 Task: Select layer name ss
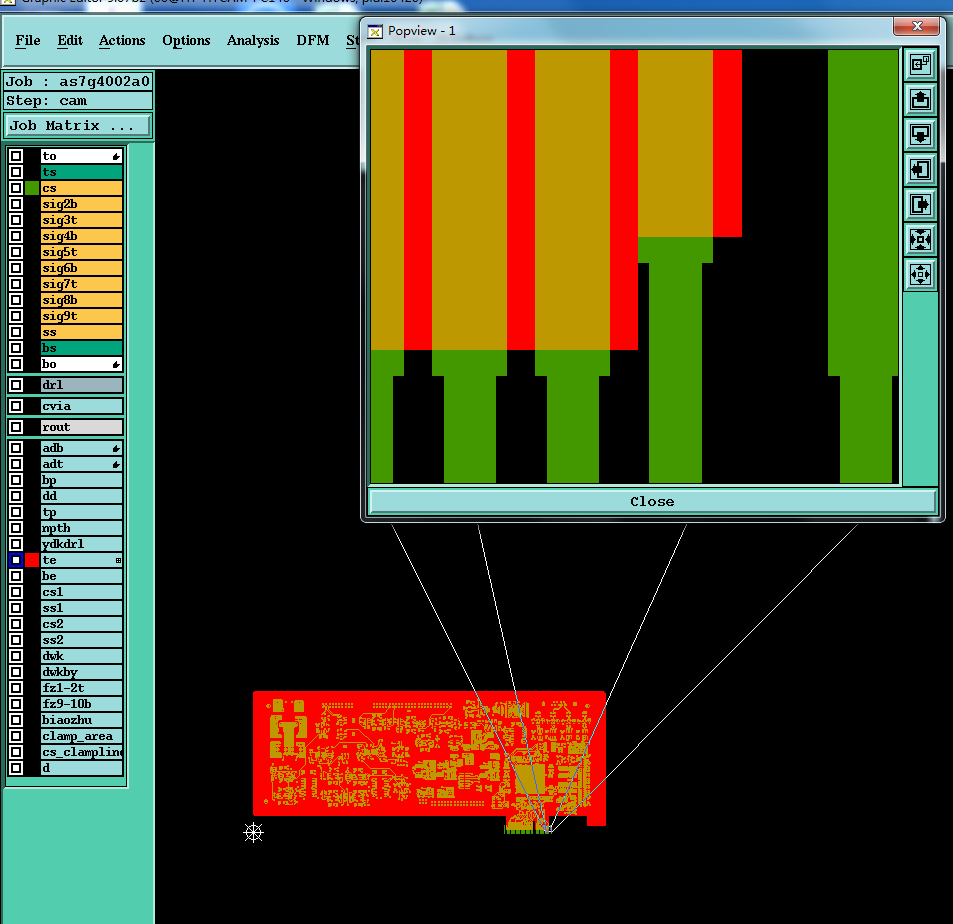click(x=81, y=333)
